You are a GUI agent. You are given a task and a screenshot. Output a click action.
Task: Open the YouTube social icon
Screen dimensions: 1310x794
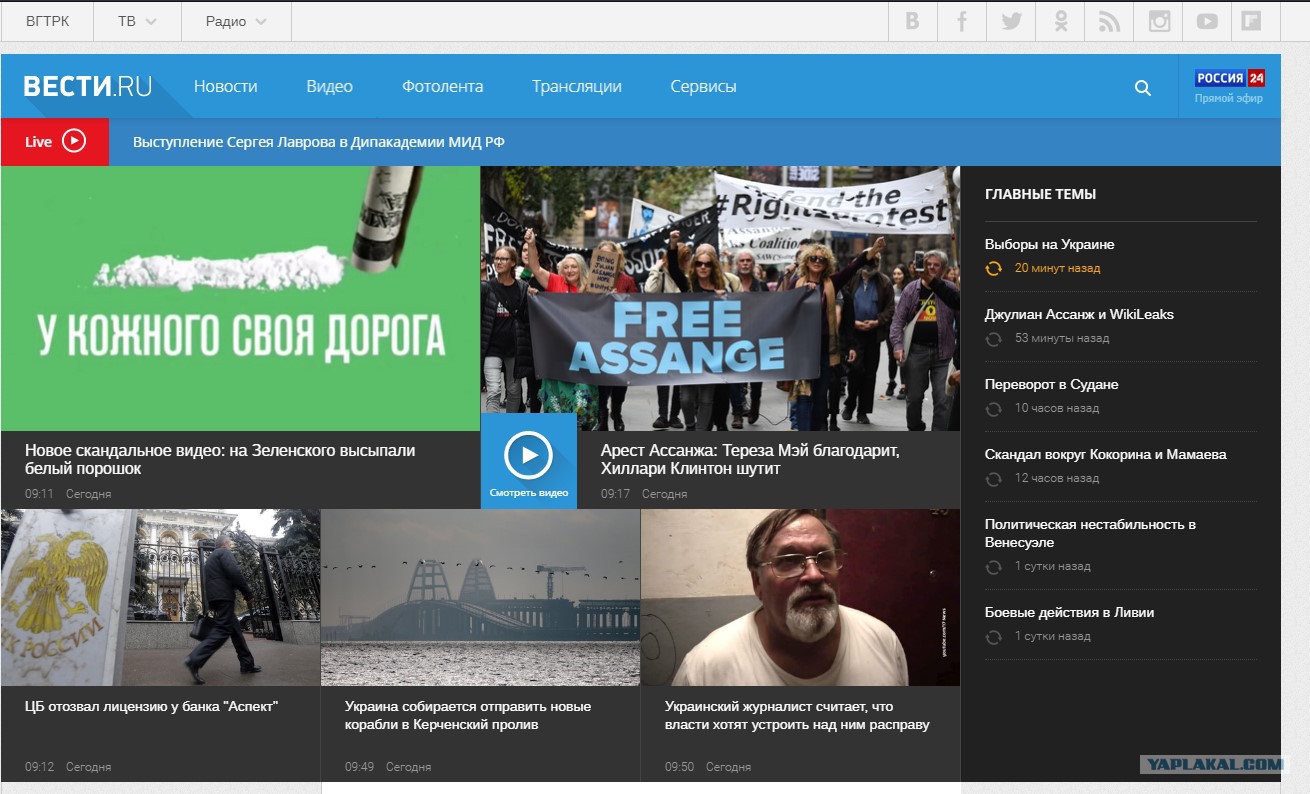click(1208, 21)
